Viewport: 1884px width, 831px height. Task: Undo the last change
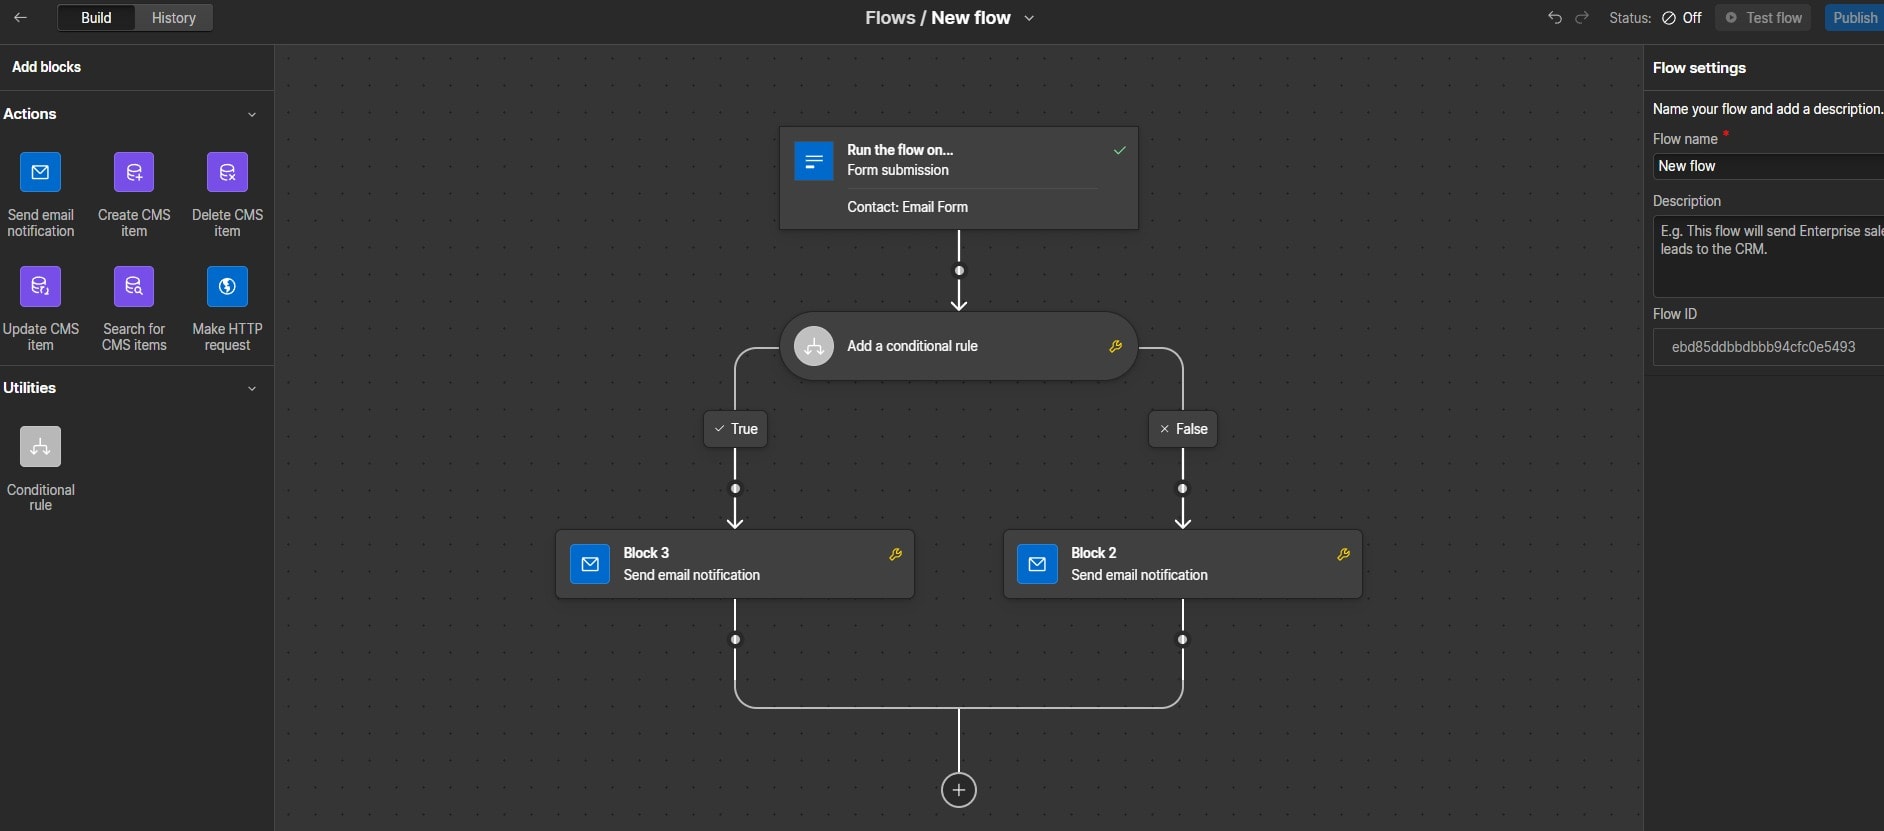pos(1554,17)
